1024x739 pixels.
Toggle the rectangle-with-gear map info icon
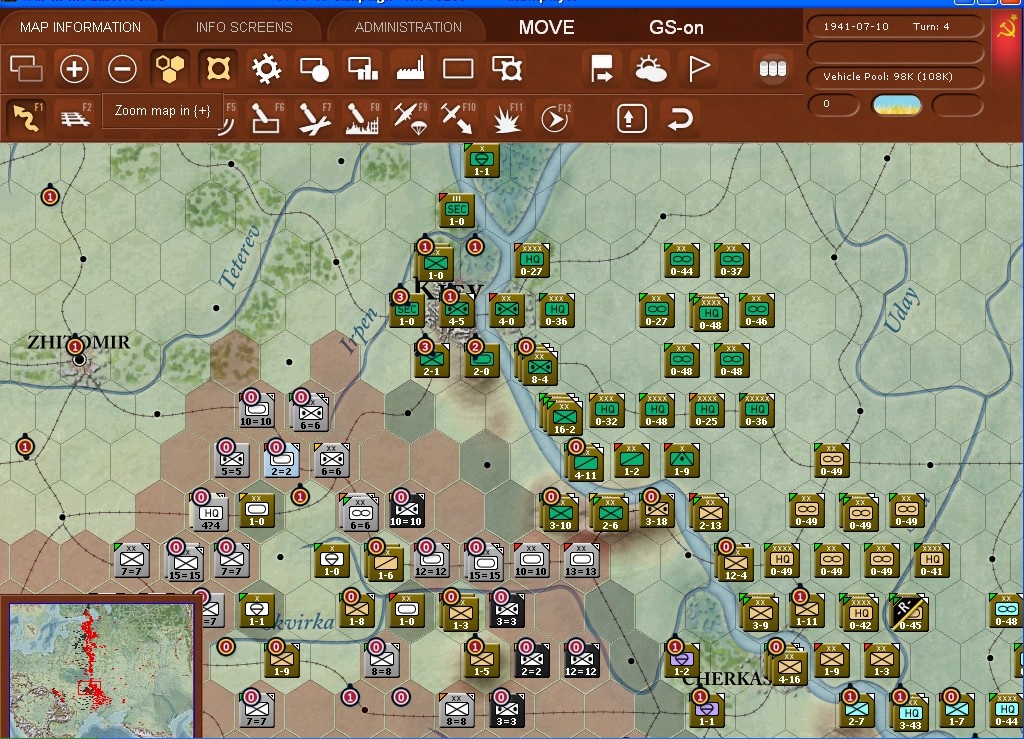pos(506,68)
